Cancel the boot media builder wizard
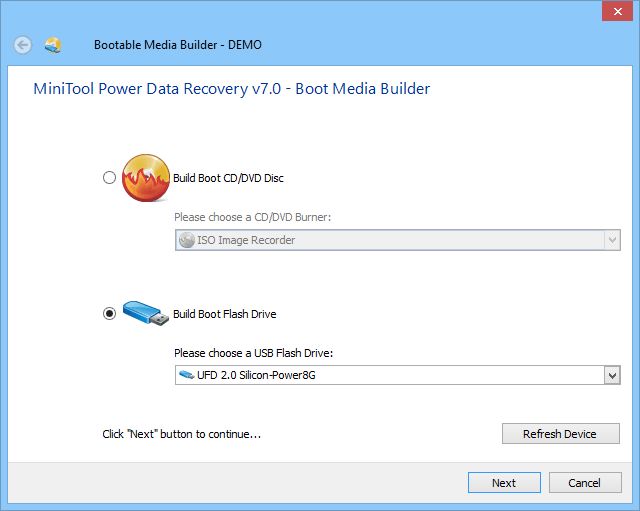Image resolution: width=640 pixels, height=511 pixels. pyautogui.click(x=584, y=483)
